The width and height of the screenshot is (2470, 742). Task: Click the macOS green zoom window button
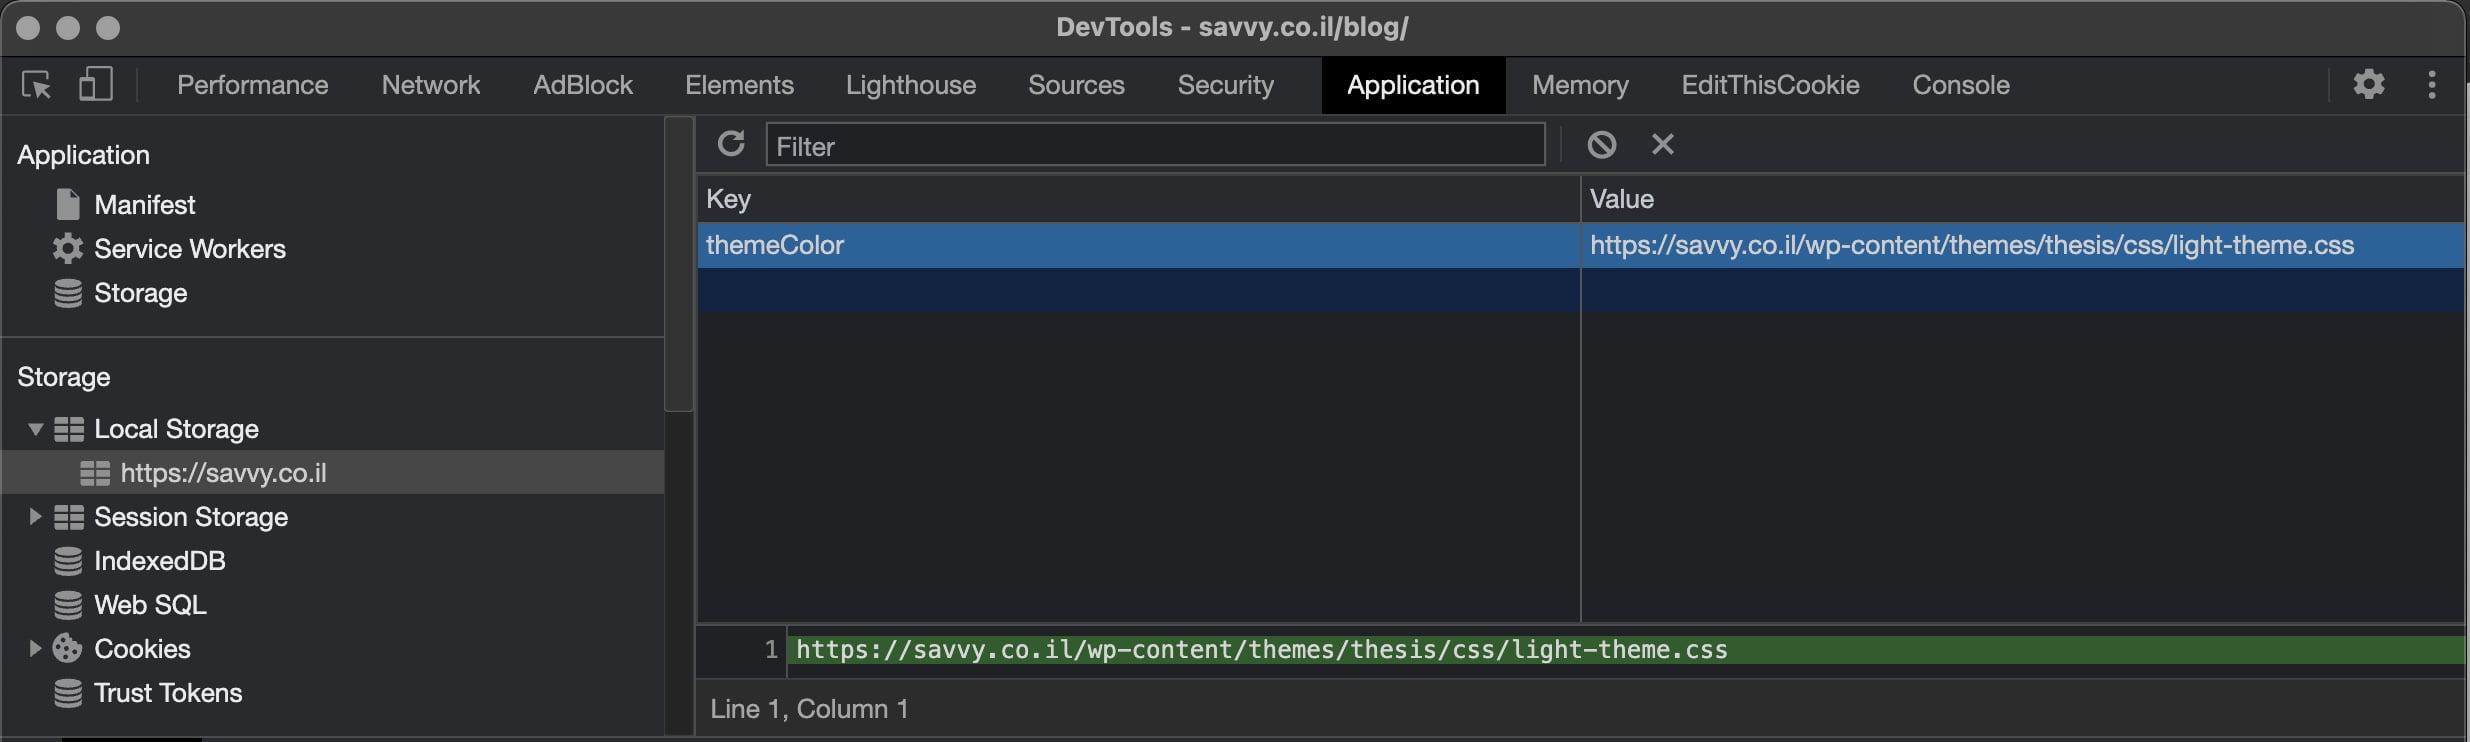(107, 28)
